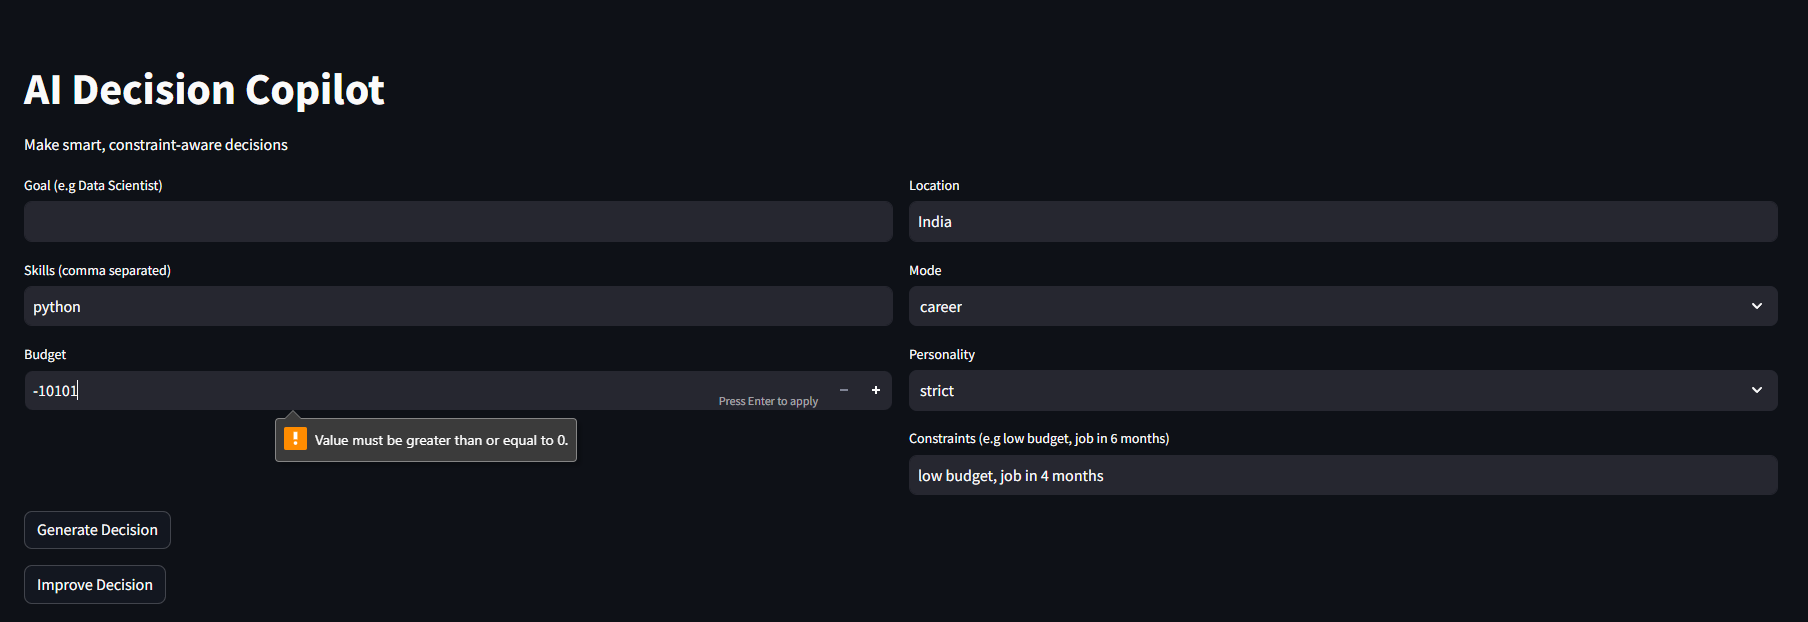The image size is (1808, 622).
Task: Click the 'Value must be greater' validation message
Action: coord(441,440)
